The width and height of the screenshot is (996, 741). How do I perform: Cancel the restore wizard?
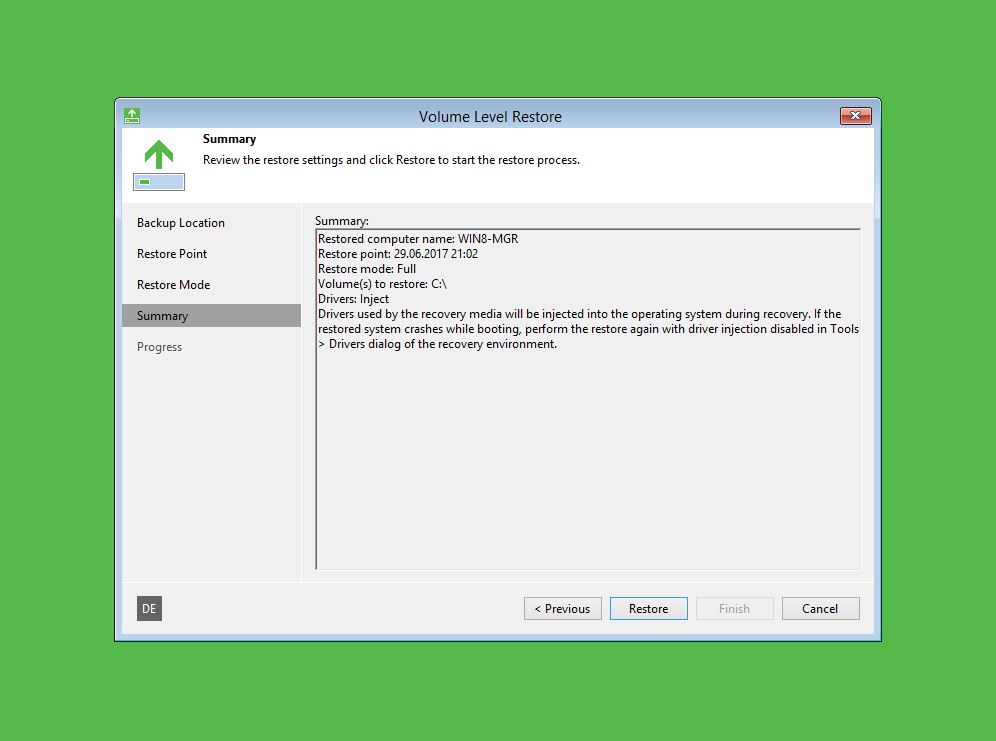(820, 608)
